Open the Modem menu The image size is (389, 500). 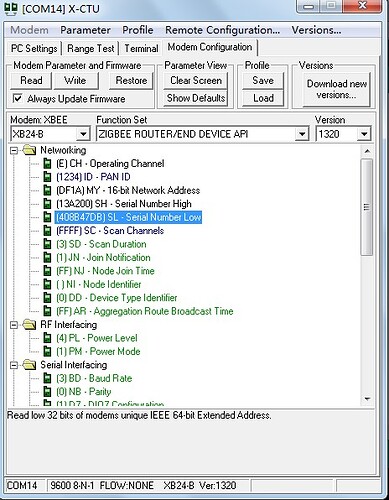[29, 30]
